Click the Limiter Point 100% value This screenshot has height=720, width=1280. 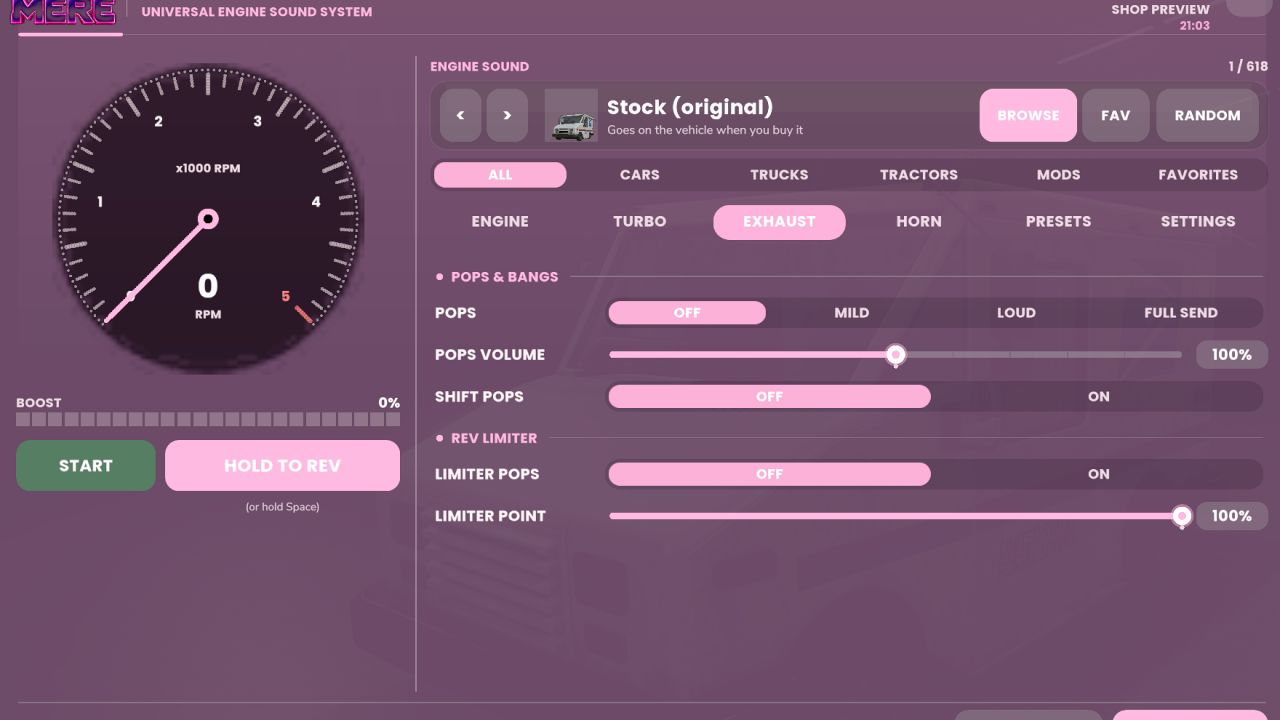click(x=1232, y=516)
